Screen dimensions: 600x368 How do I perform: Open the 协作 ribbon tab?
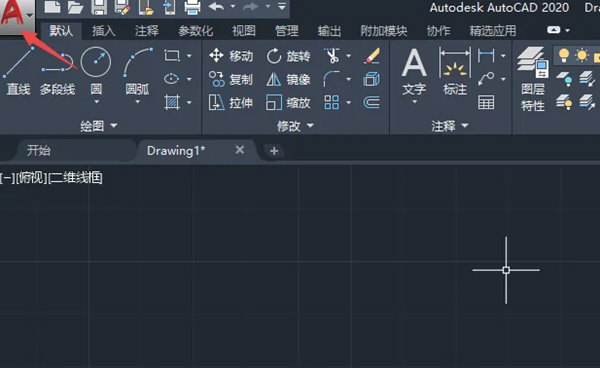[x=439, y=31]
